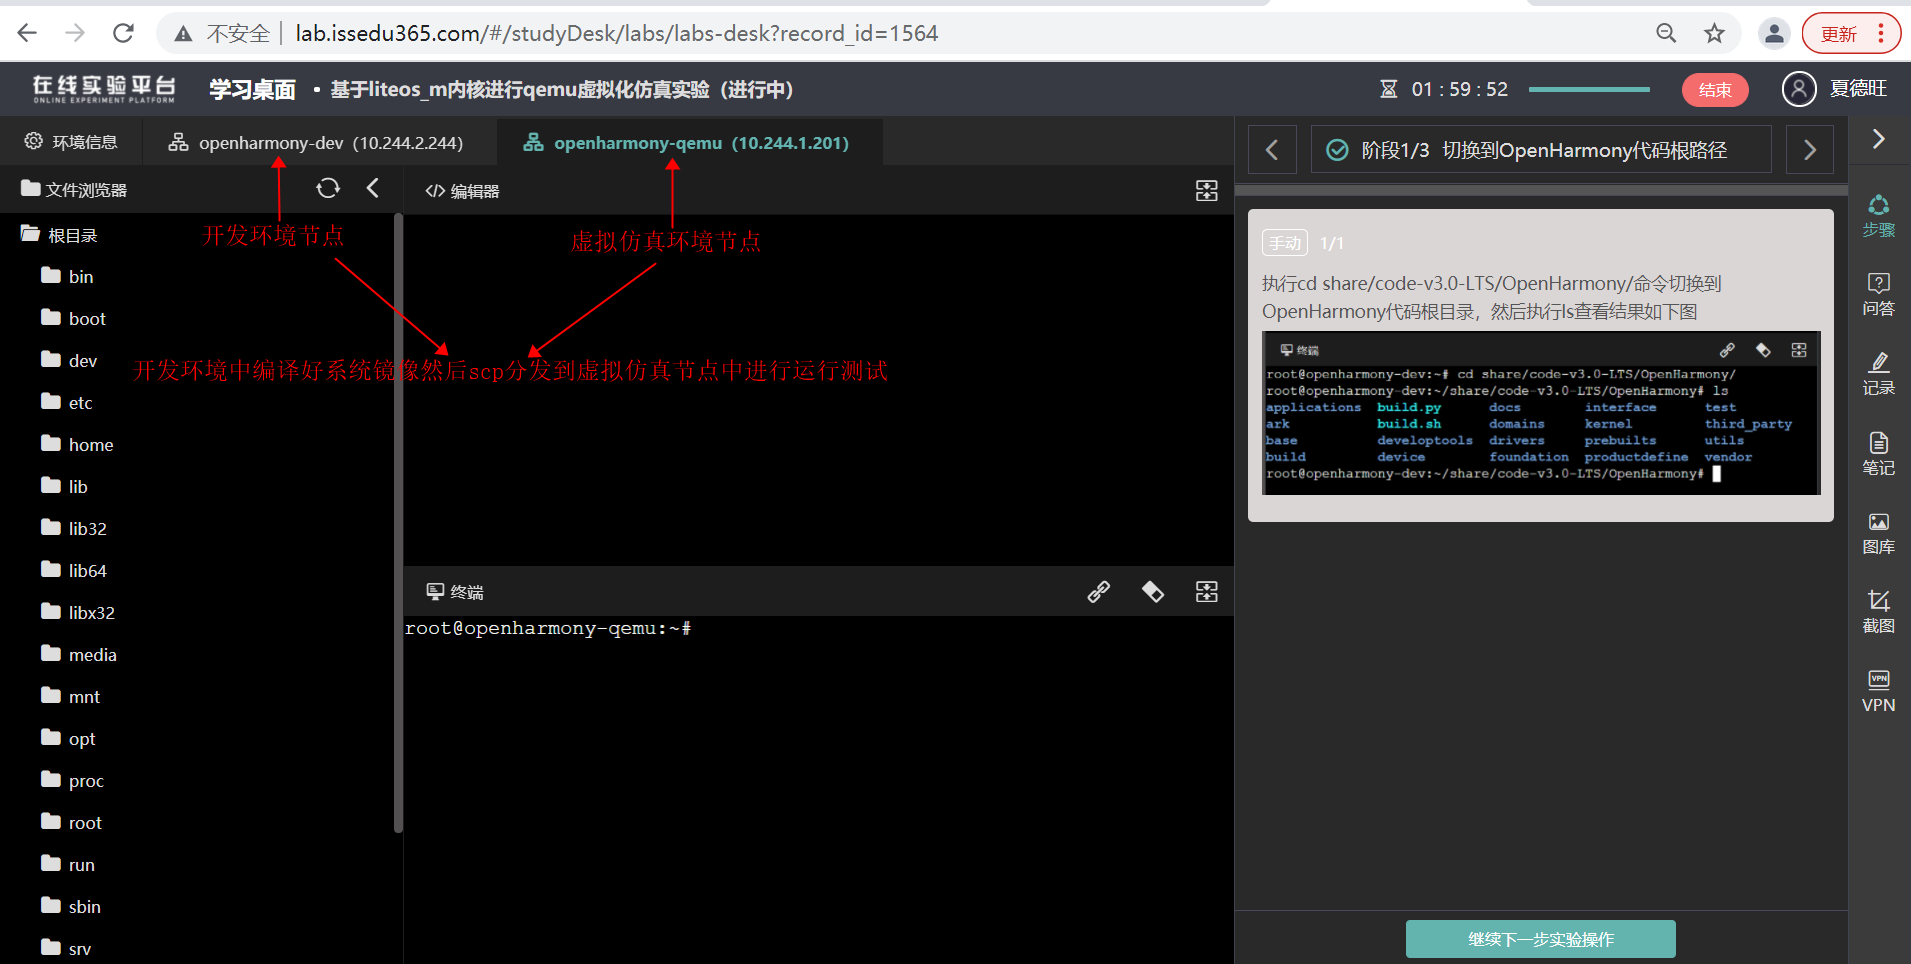Screen dimensions: 1911x964
Task: Collapse the file browser panel
Action: [373, 188]
